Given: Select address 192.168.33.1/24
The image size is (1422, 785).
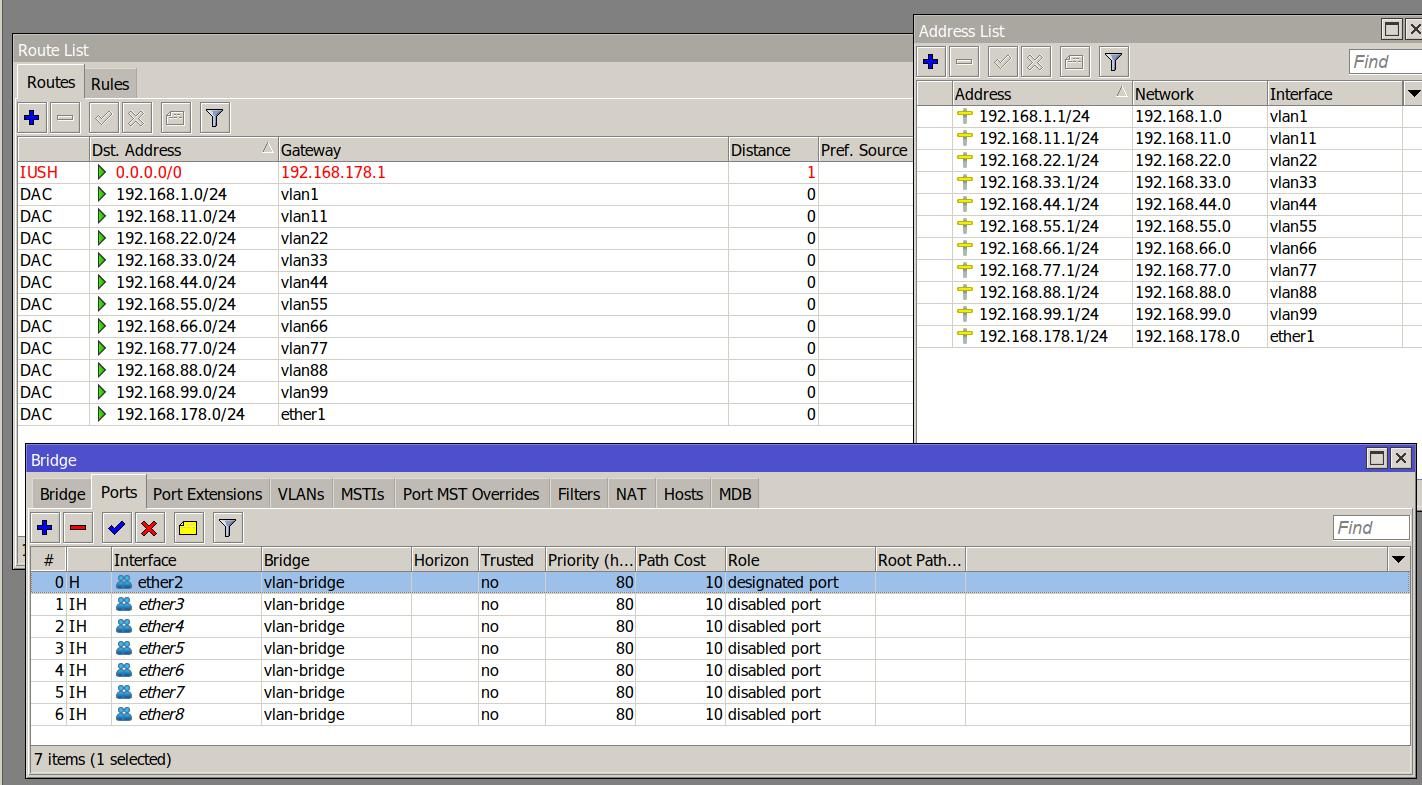Looking at the screenshot, I should 1169,182.
